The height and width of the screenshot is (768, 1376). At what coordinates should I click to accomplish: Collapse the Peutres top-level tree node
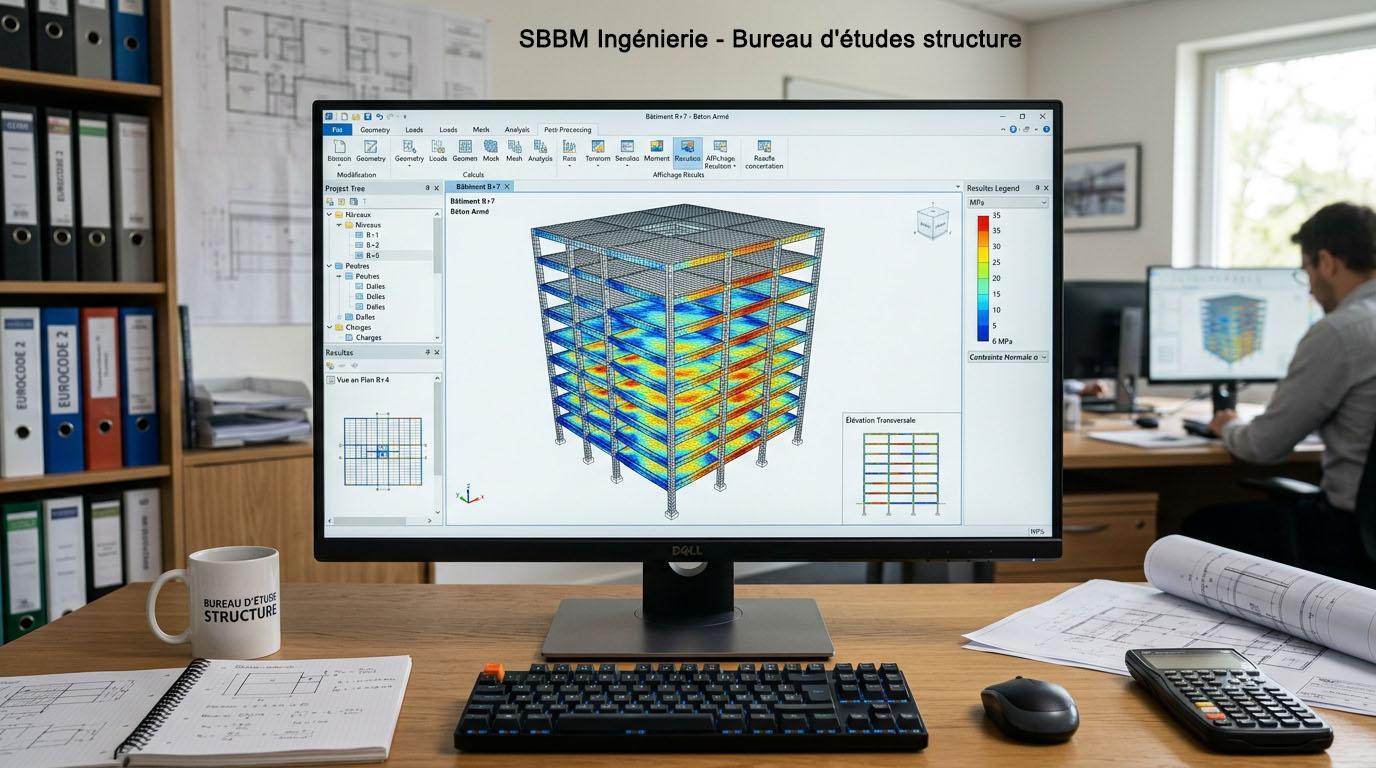pos(329,266)
